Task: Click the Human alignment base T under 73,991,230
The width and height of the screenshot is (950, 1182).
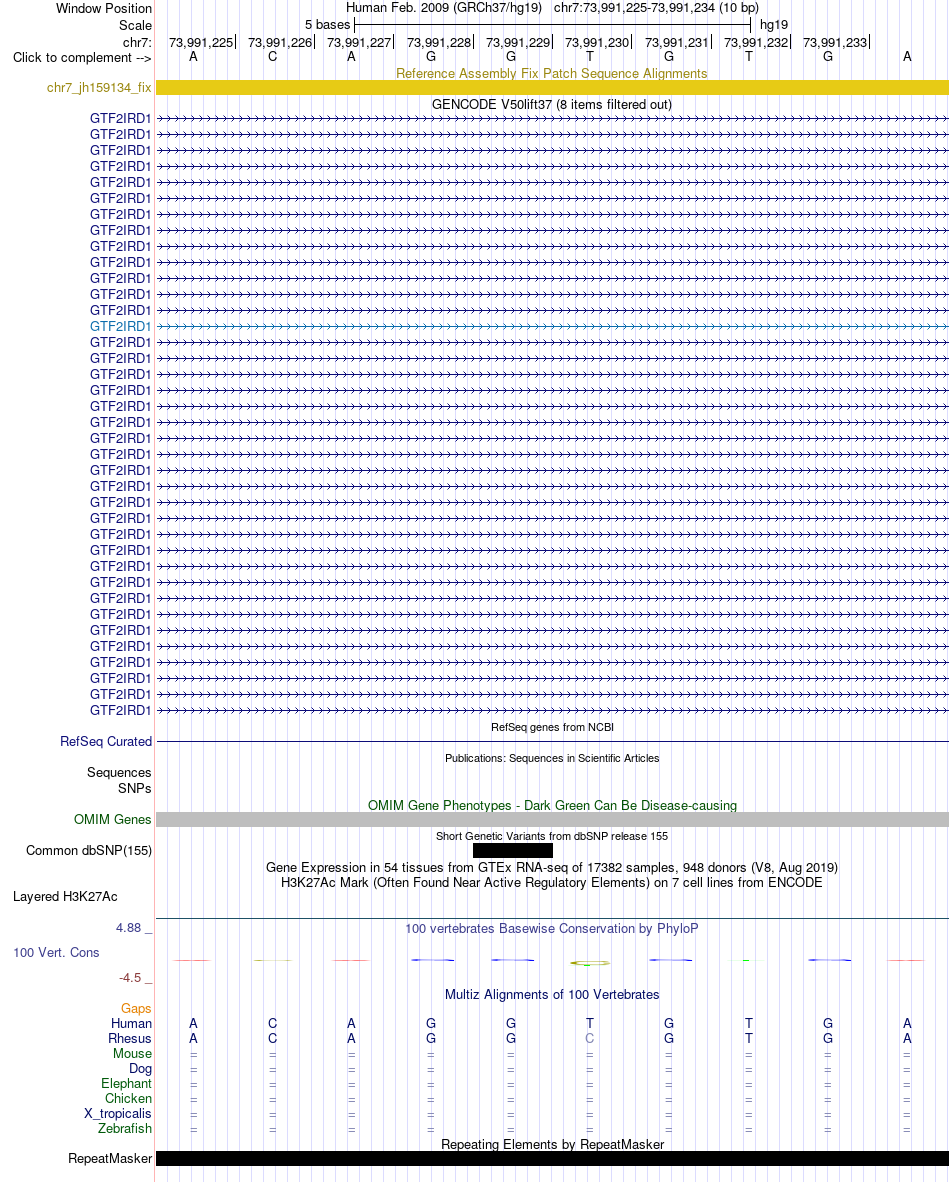Action: pos(590,1024)
